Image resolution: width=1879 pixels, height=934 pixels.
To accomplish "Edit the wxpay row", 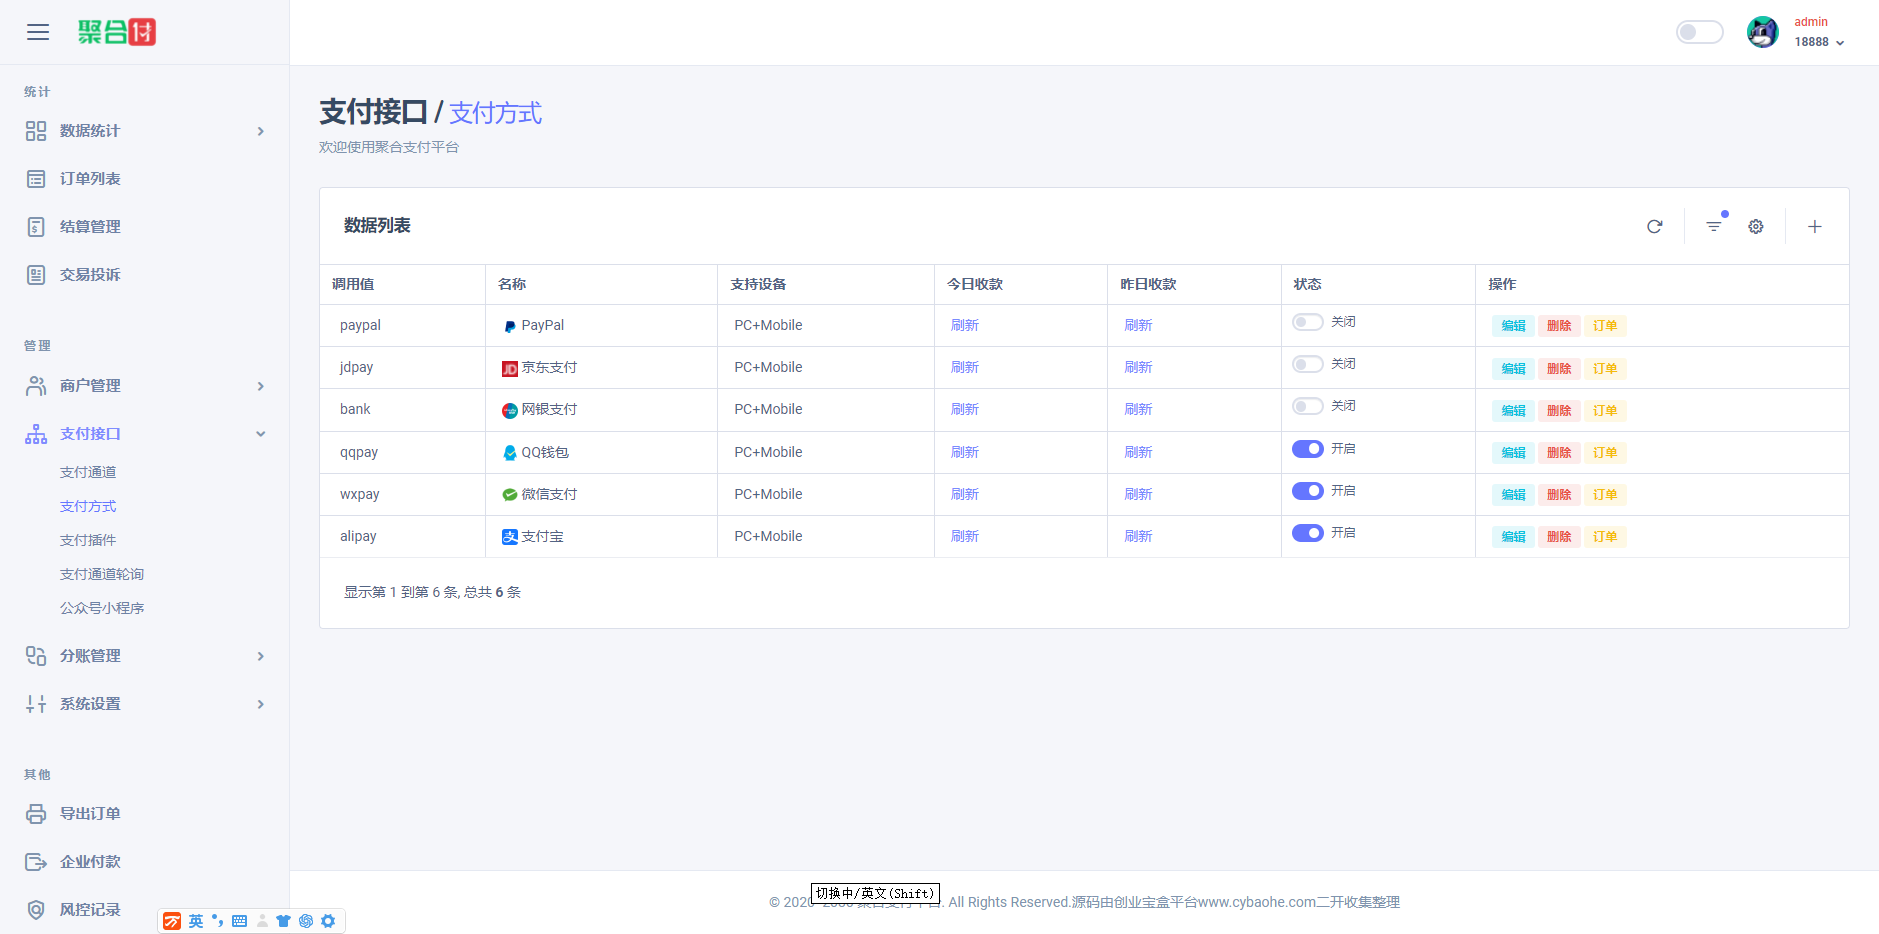I will click(x=1513, y=495).
